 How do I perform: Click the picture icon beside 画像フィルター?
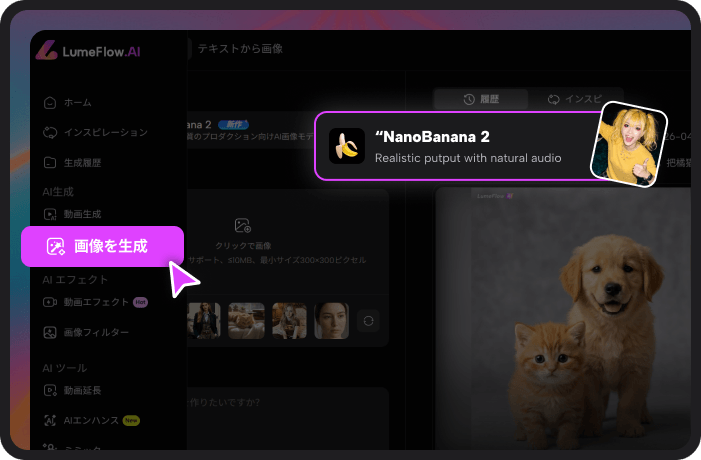(50, 332)
